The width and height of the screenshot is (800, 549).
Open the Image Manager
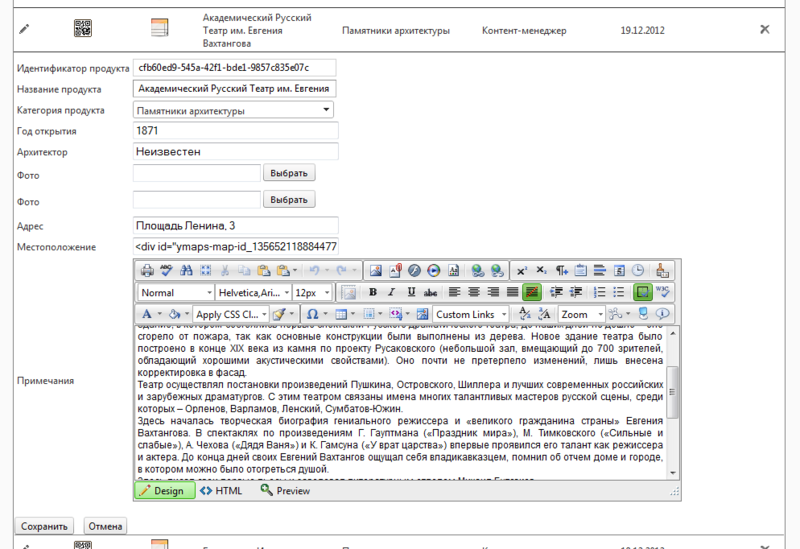[376, 270]
